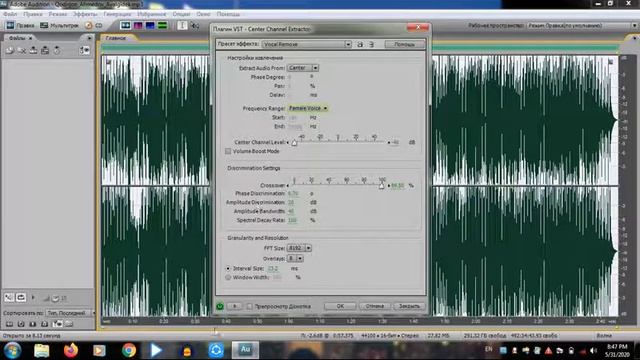Click small play arrow in Files panel
Viewport: 640px width, 360px height.
point(33,298)
